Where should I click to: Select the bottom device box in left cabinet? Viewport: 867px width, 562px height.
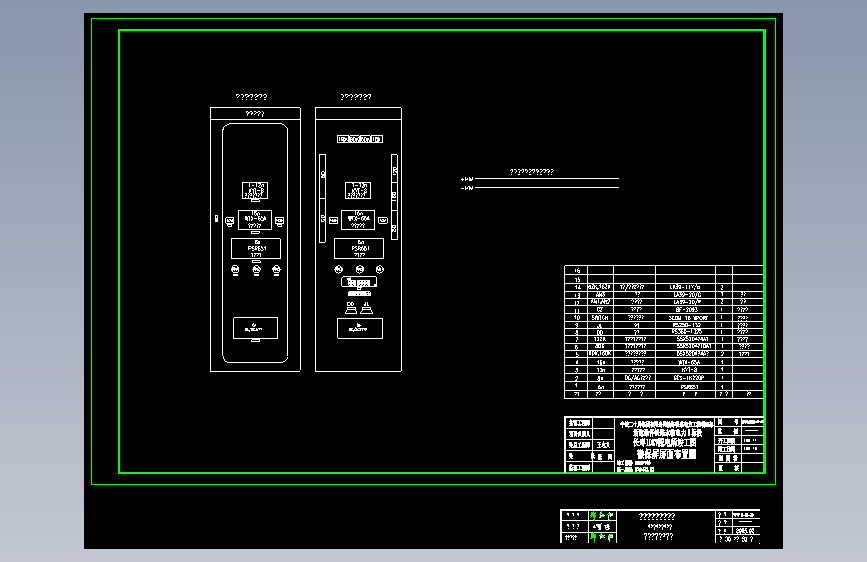[x=255, y=328]
